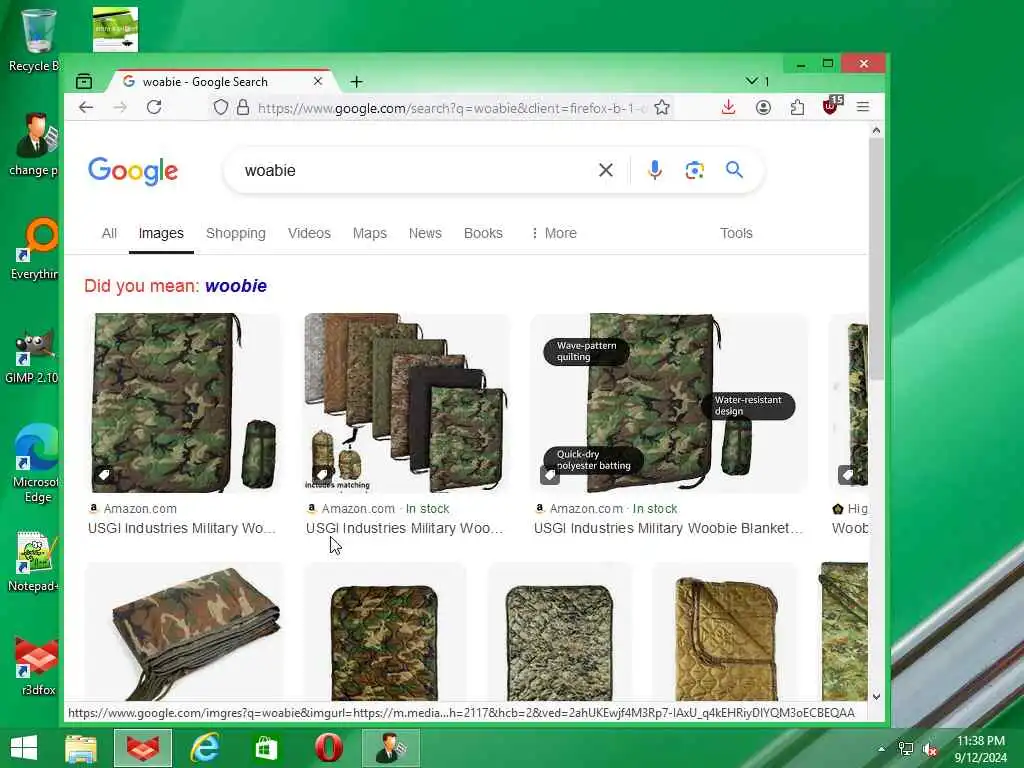Viewport: 1024px width, 768px height.
Task: Show hidden tray icons arrow
Action: point(882,749)
